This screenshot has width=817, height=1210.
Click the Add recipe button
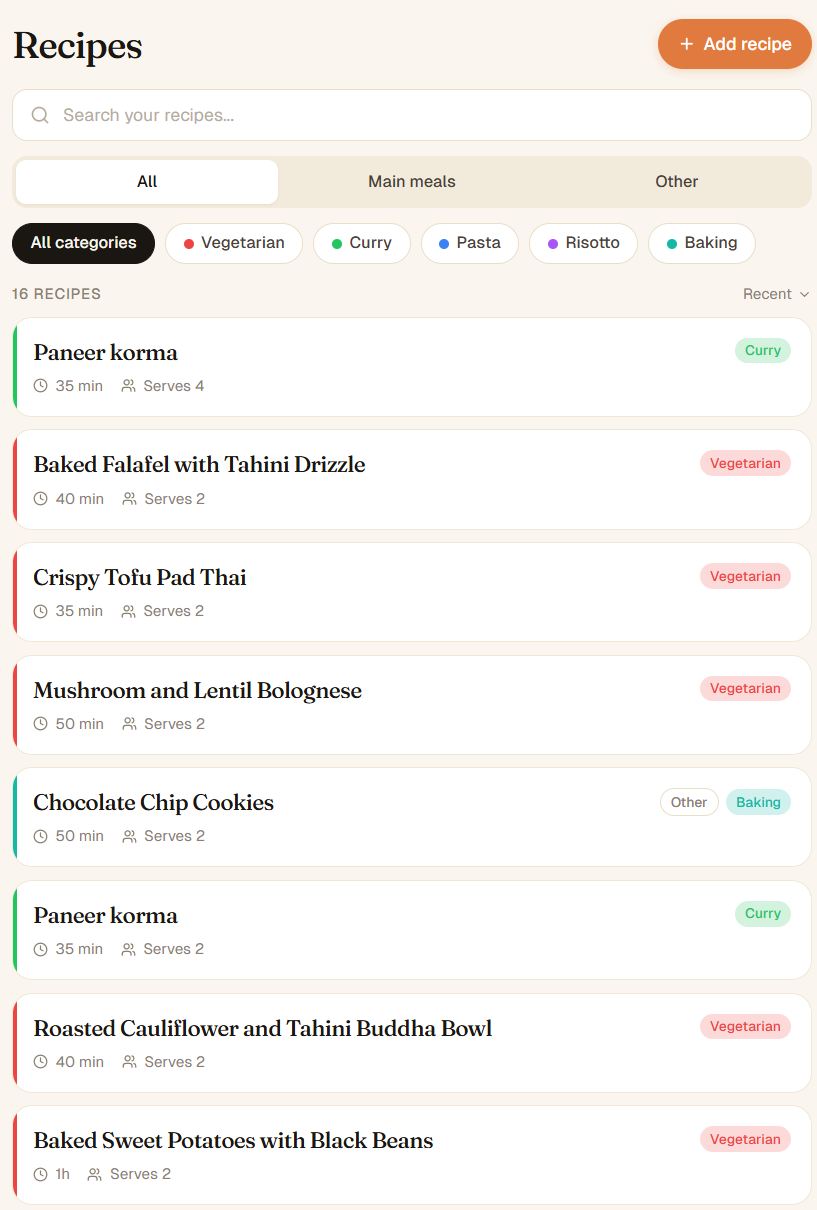[x=735, y=44]
